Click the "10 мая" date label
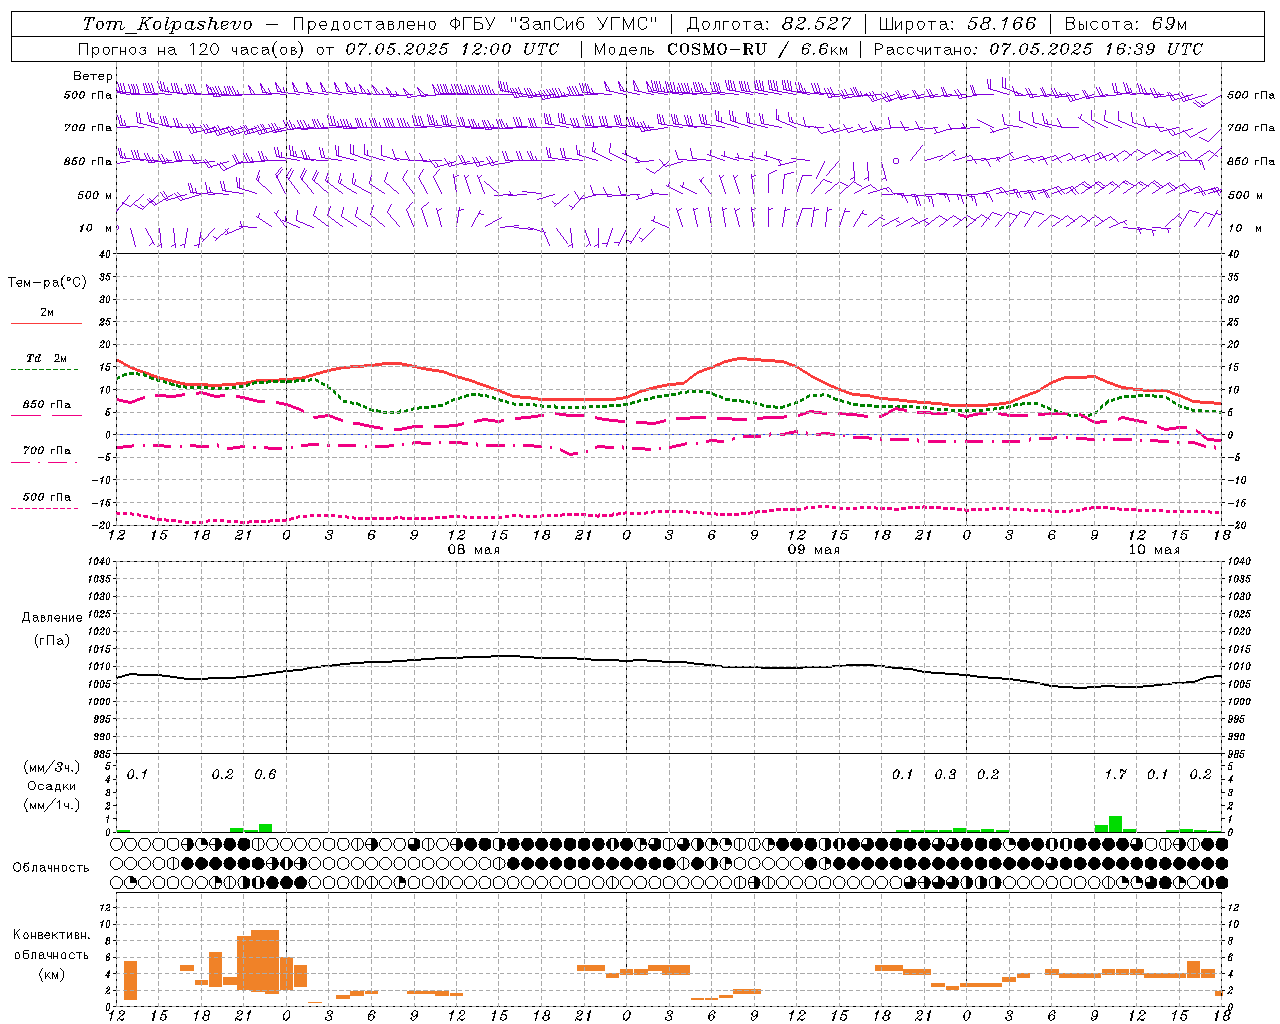Viewport: 1280px width, 1024px height. (x=1154, y=550)
